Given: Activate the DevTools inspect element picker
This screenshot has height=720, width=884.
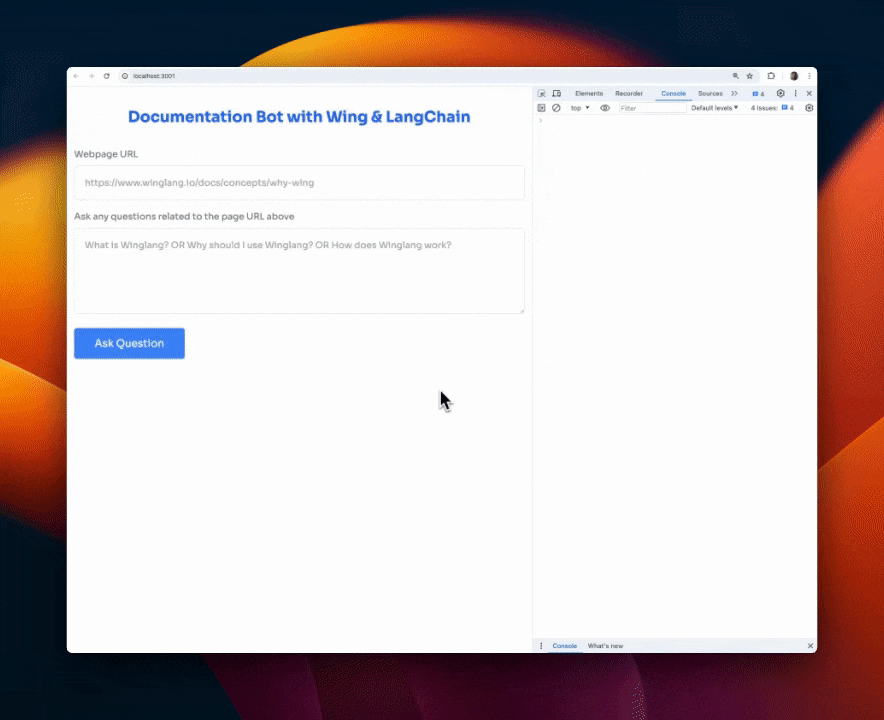Looking at the screenshot, I should click(x=541, y=94).
